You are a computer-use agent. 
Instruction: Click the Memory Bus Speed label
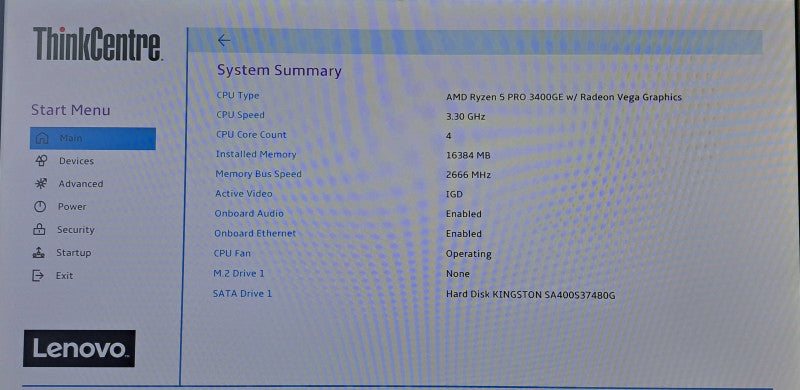258,174
